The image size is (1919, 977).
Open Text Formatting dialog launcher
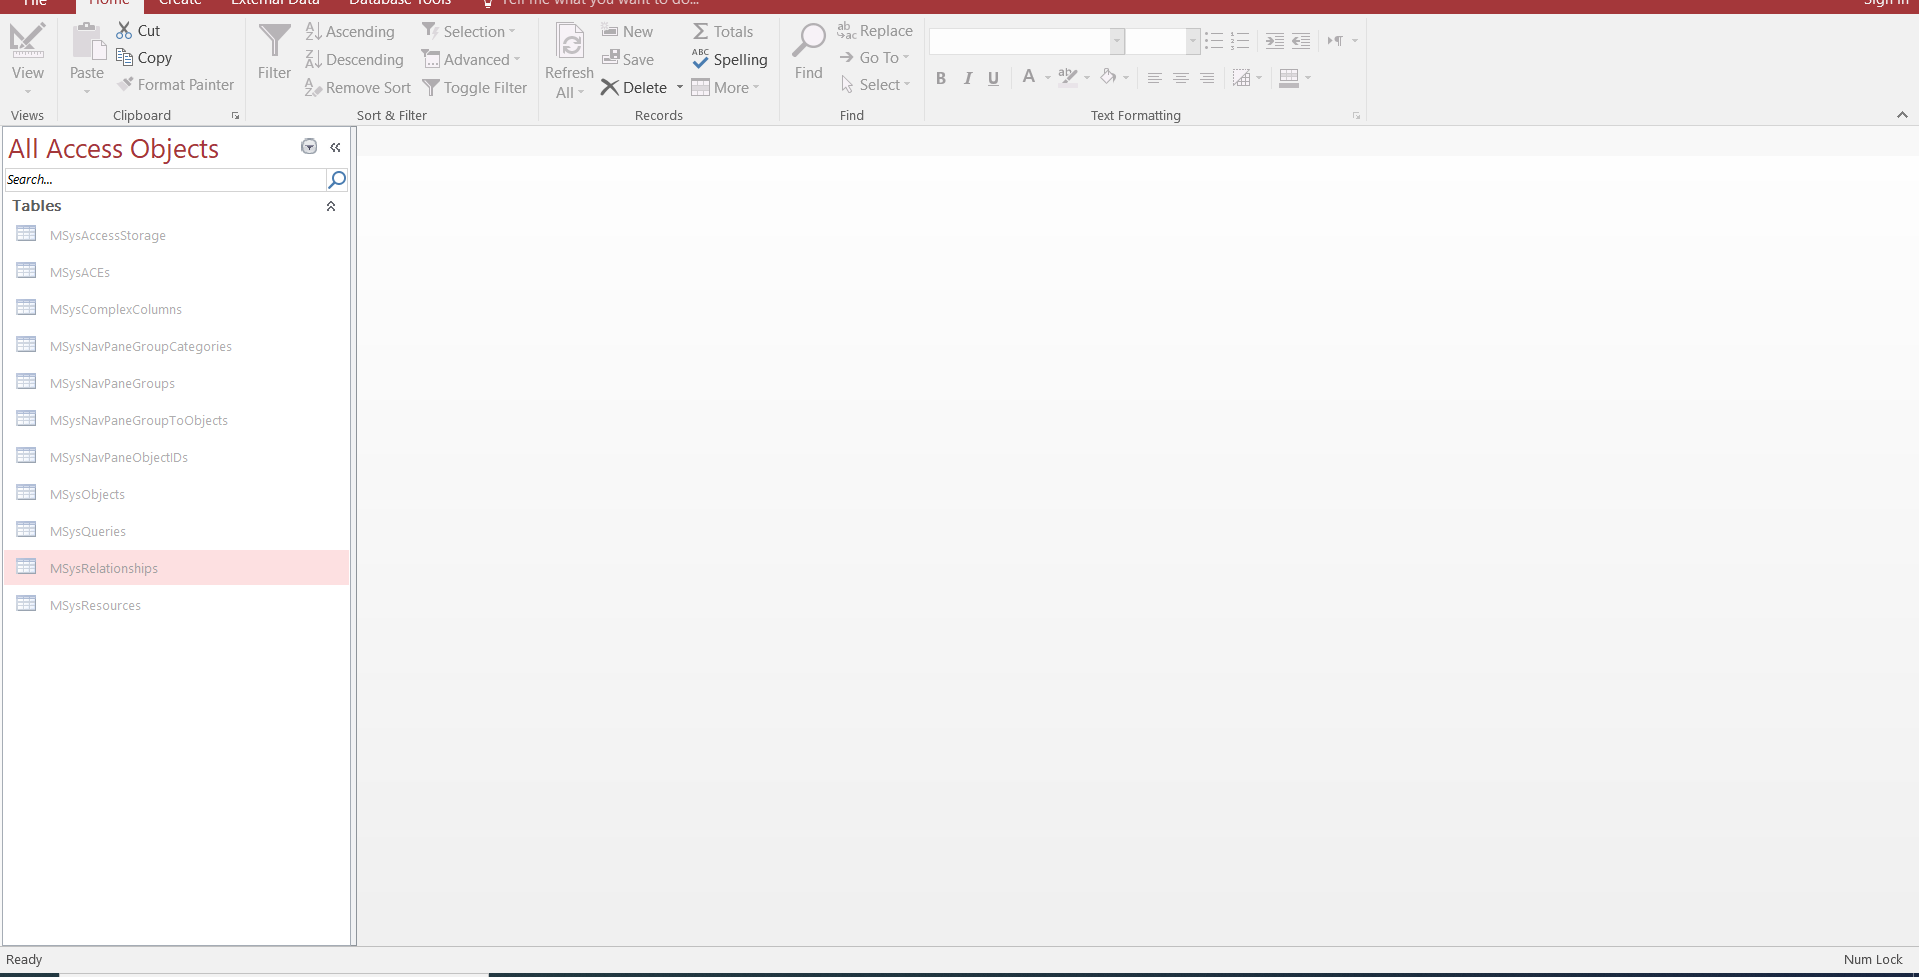[1356, 116]
